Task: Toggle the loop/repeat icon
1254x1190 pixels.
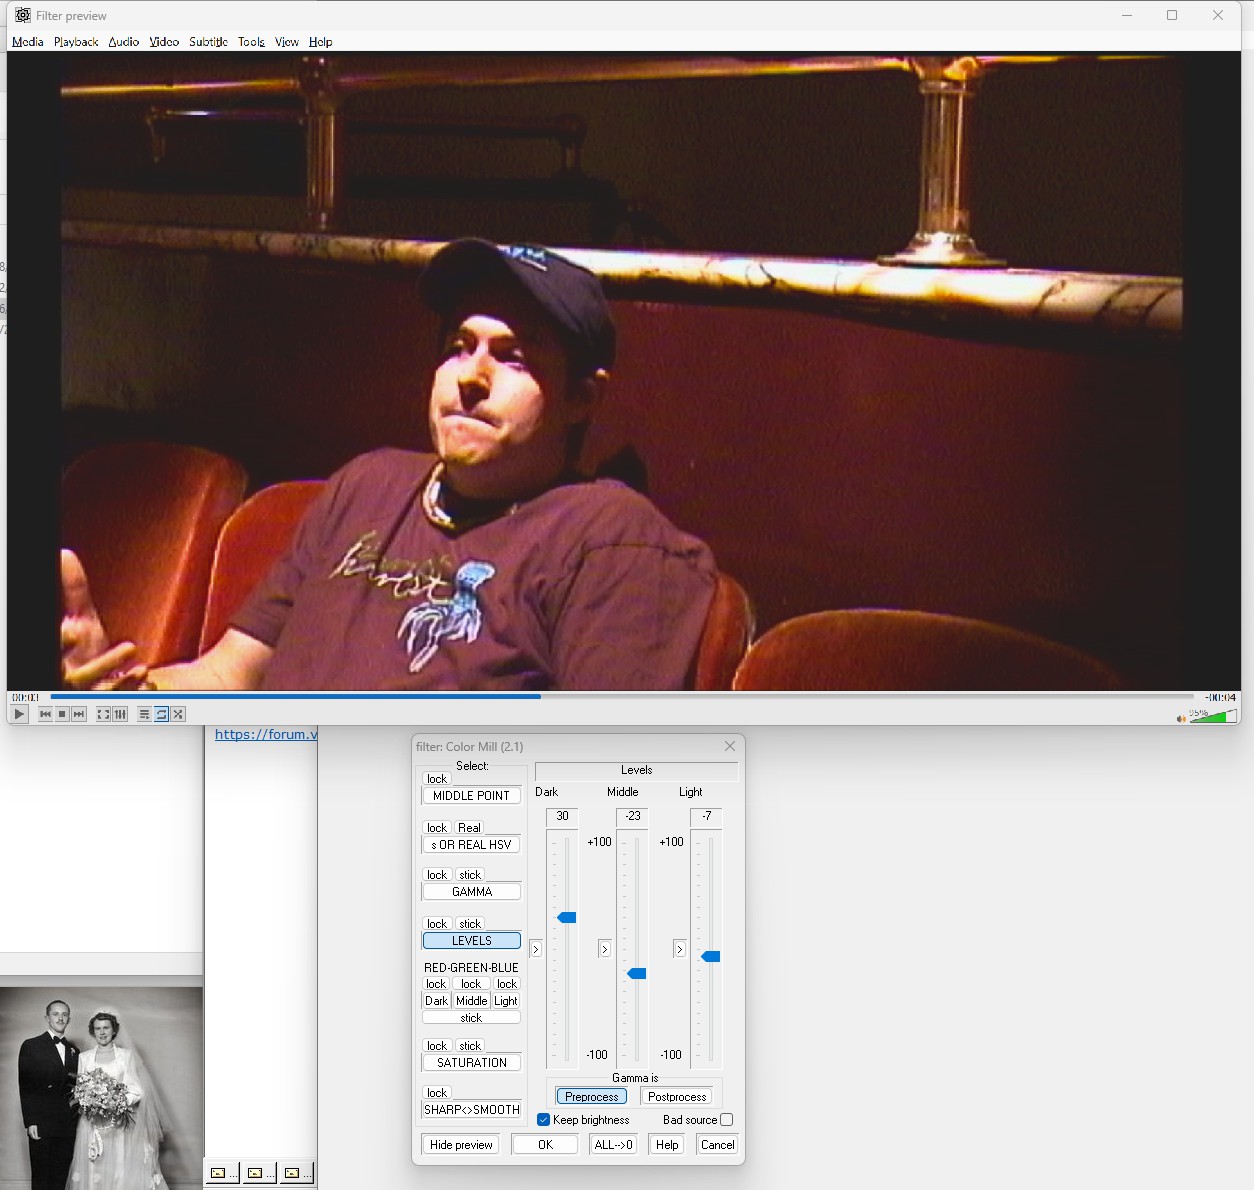Action: pos(161,714)
